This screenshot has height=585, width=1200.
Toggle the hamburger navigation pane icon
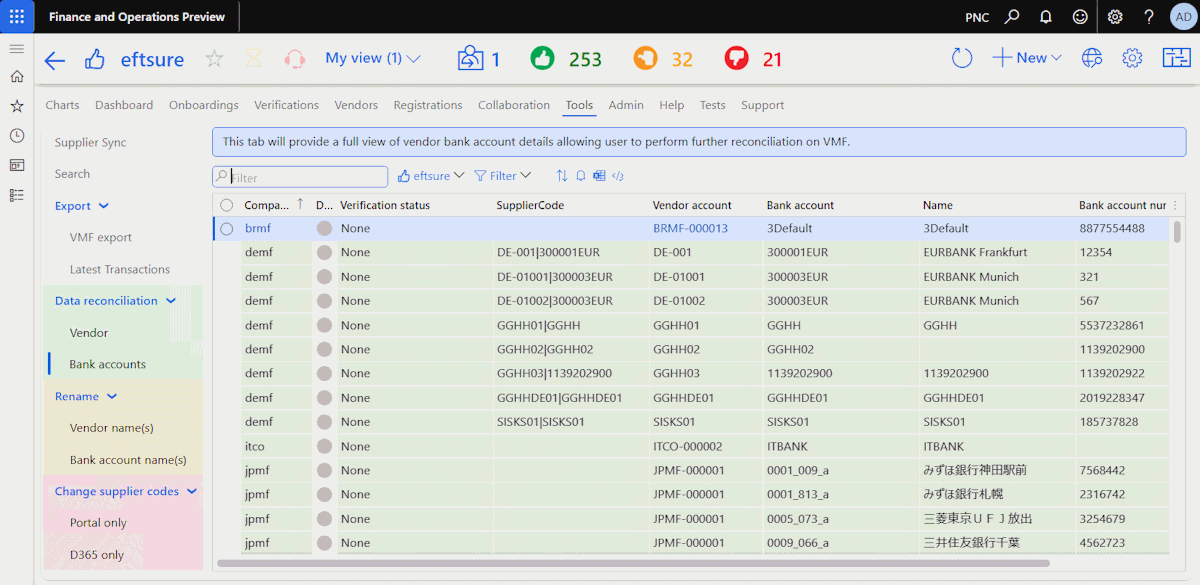16,48
